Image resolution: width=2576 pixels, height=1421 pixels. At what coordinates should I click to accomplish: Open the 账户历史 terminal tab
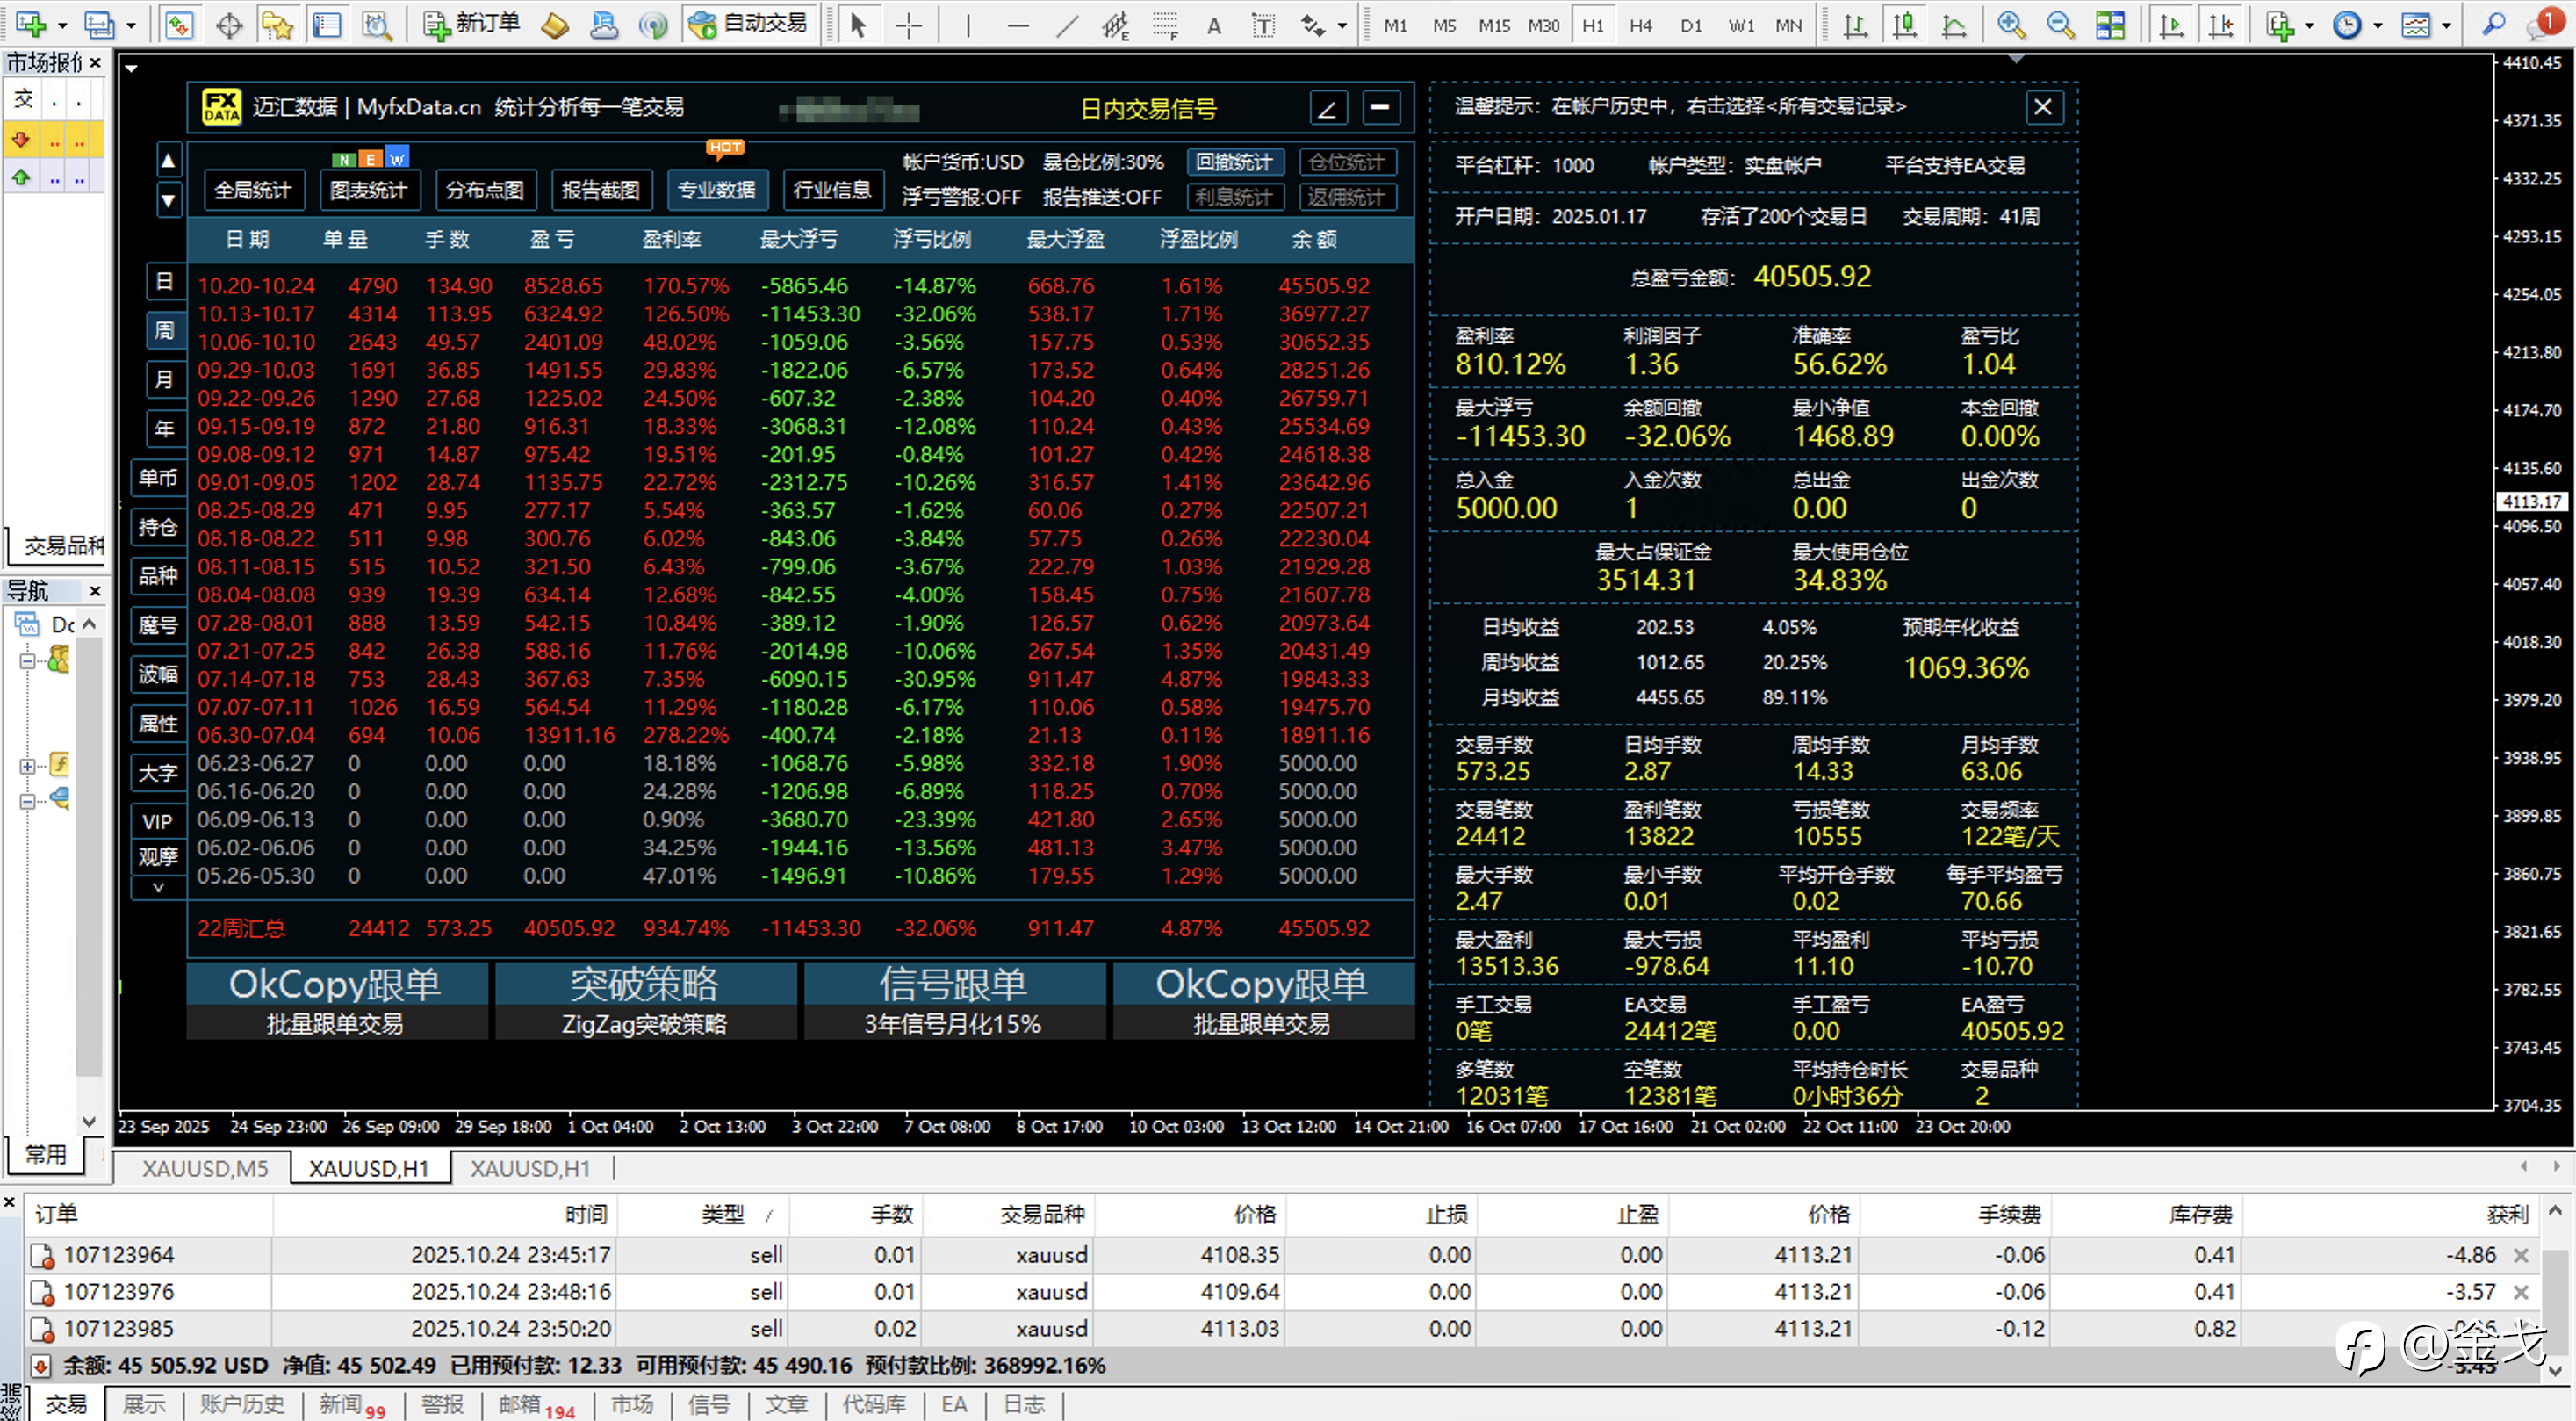241,1404
